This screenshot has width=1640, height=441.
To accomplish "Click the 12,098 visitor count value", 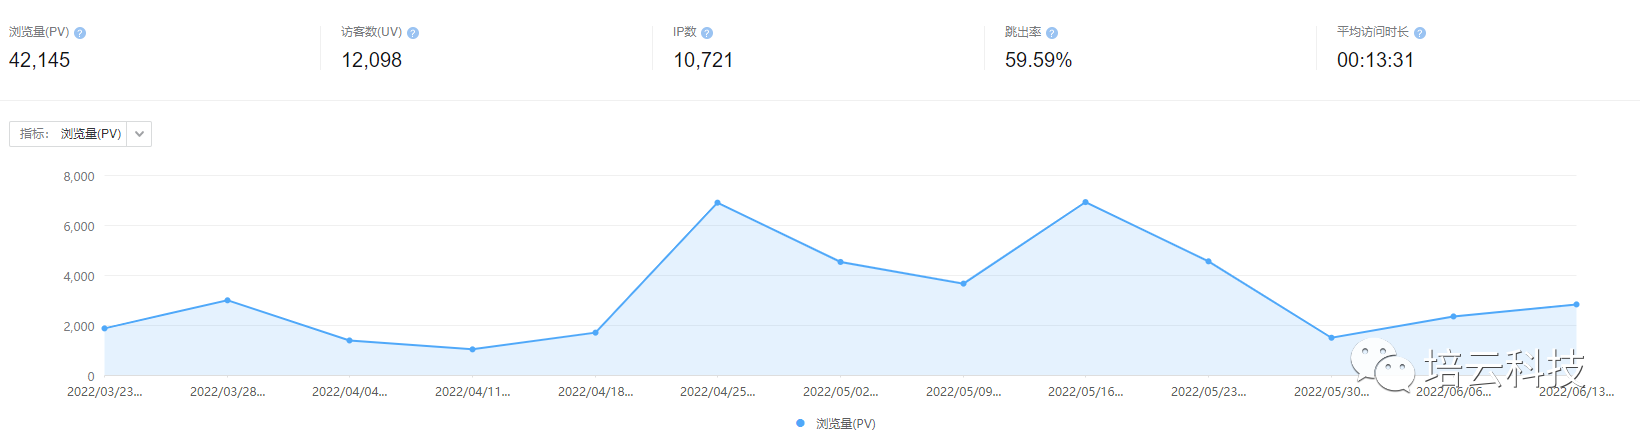I will (x=372, y=60).
